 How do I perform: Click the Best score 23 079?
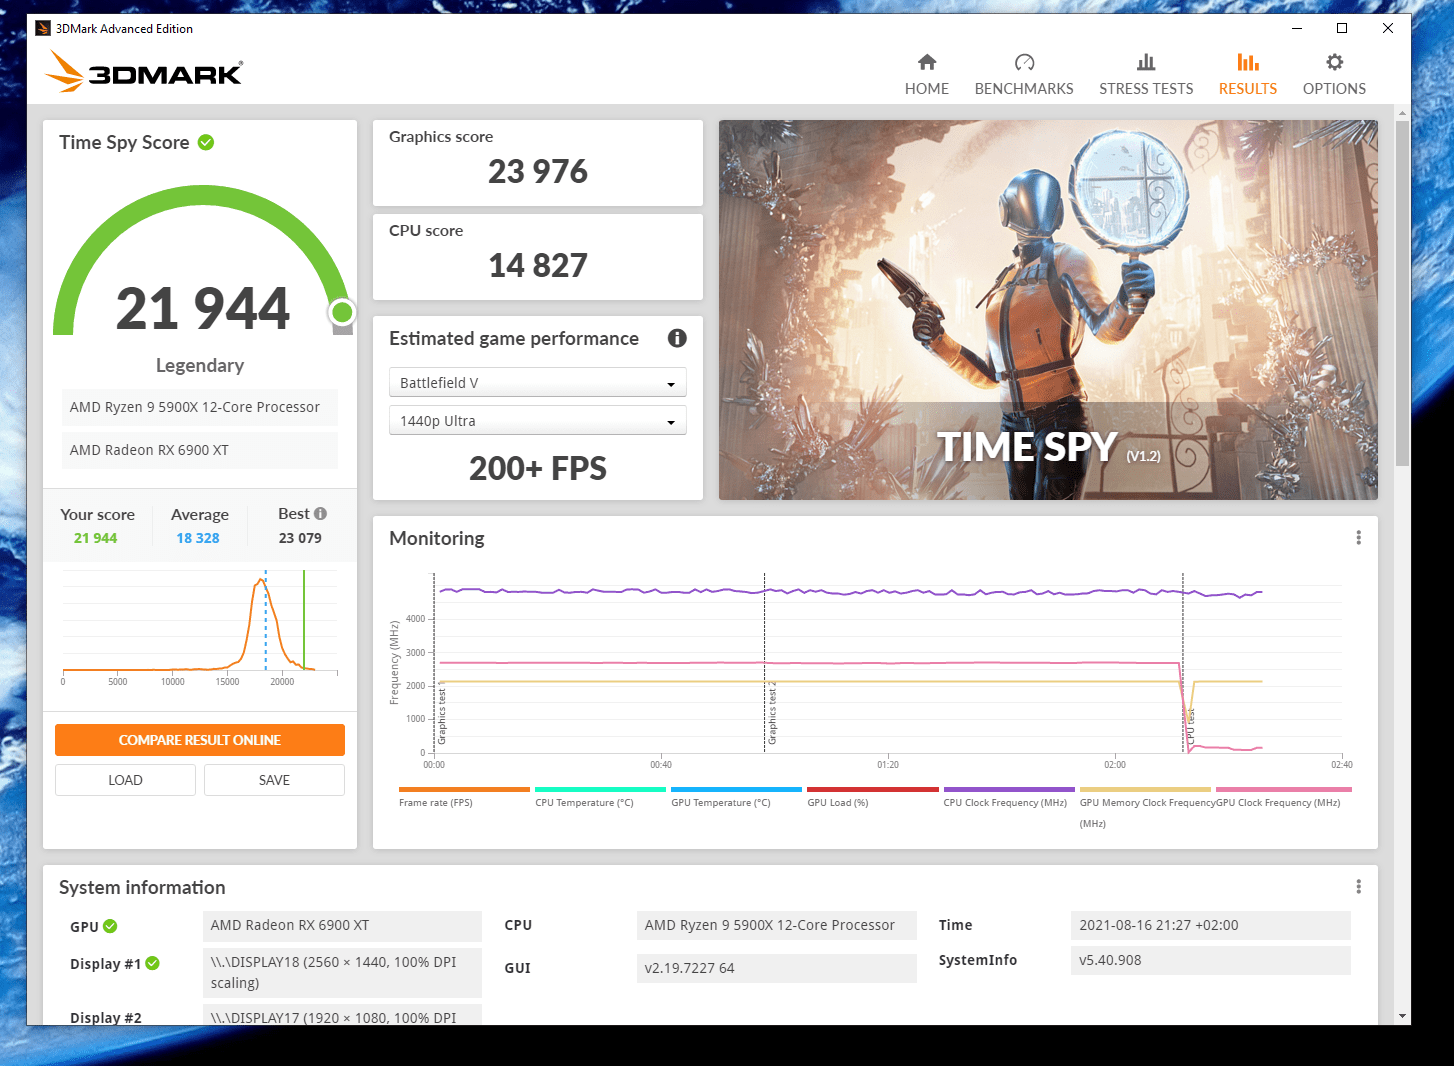300,538
